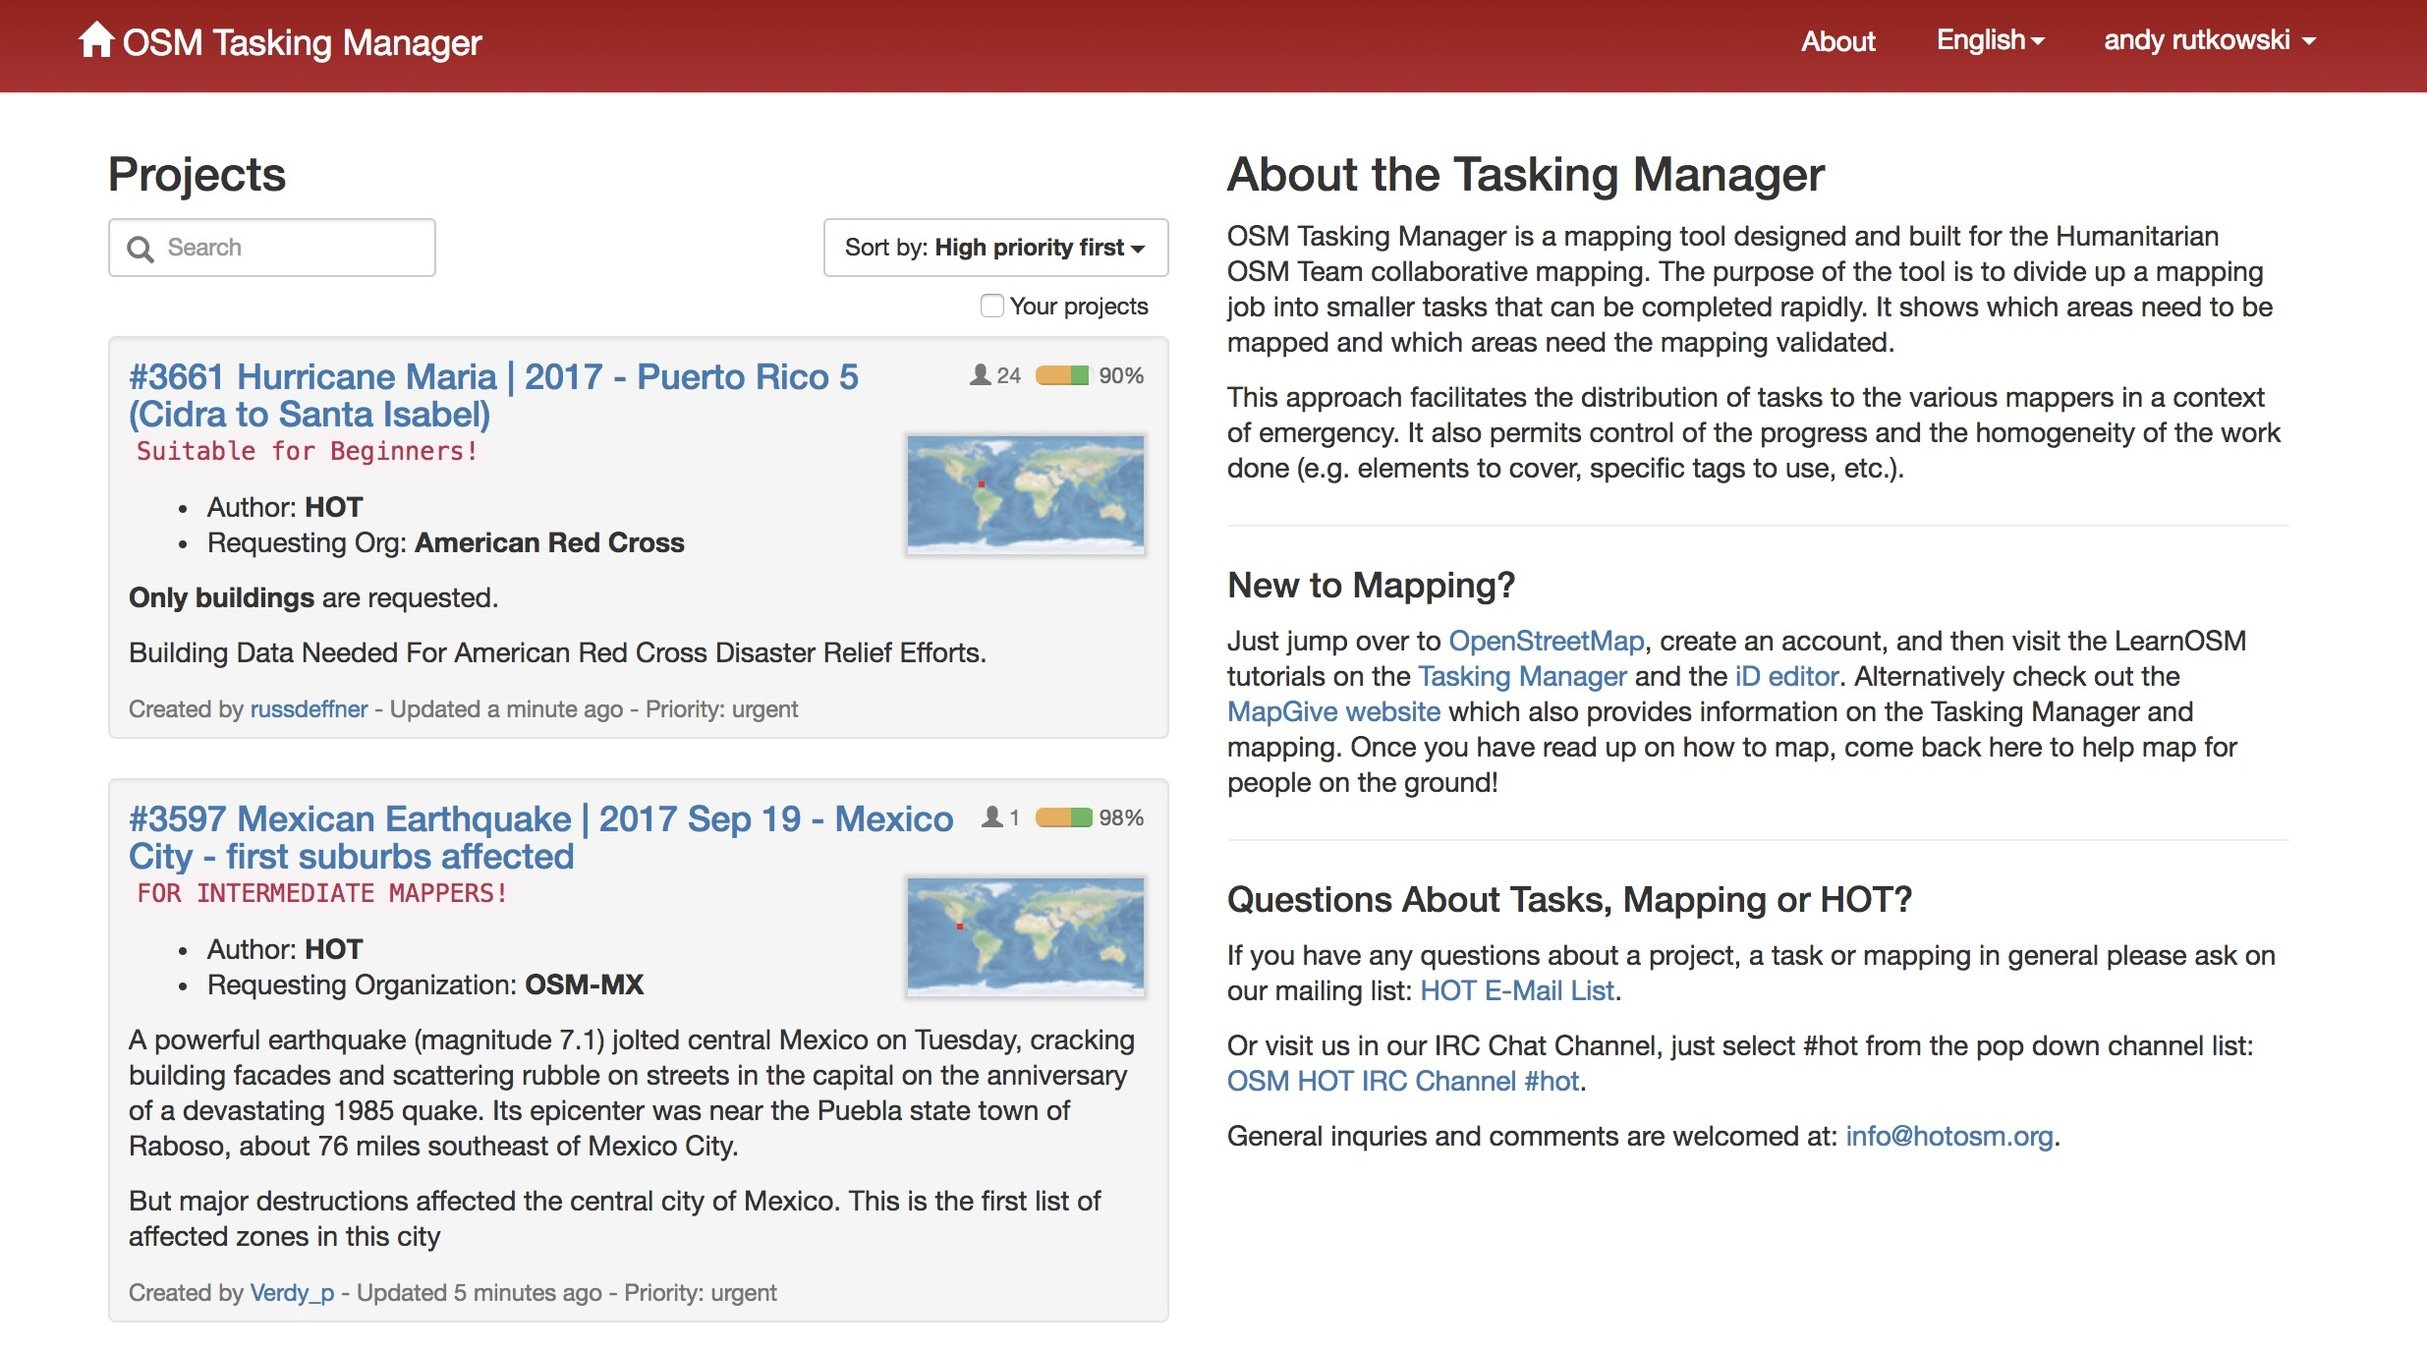This screenshot has height=1350, width=2427.
Task: Click contributor icon on Hurricane Maria project
Action: [x=980, y=375]
